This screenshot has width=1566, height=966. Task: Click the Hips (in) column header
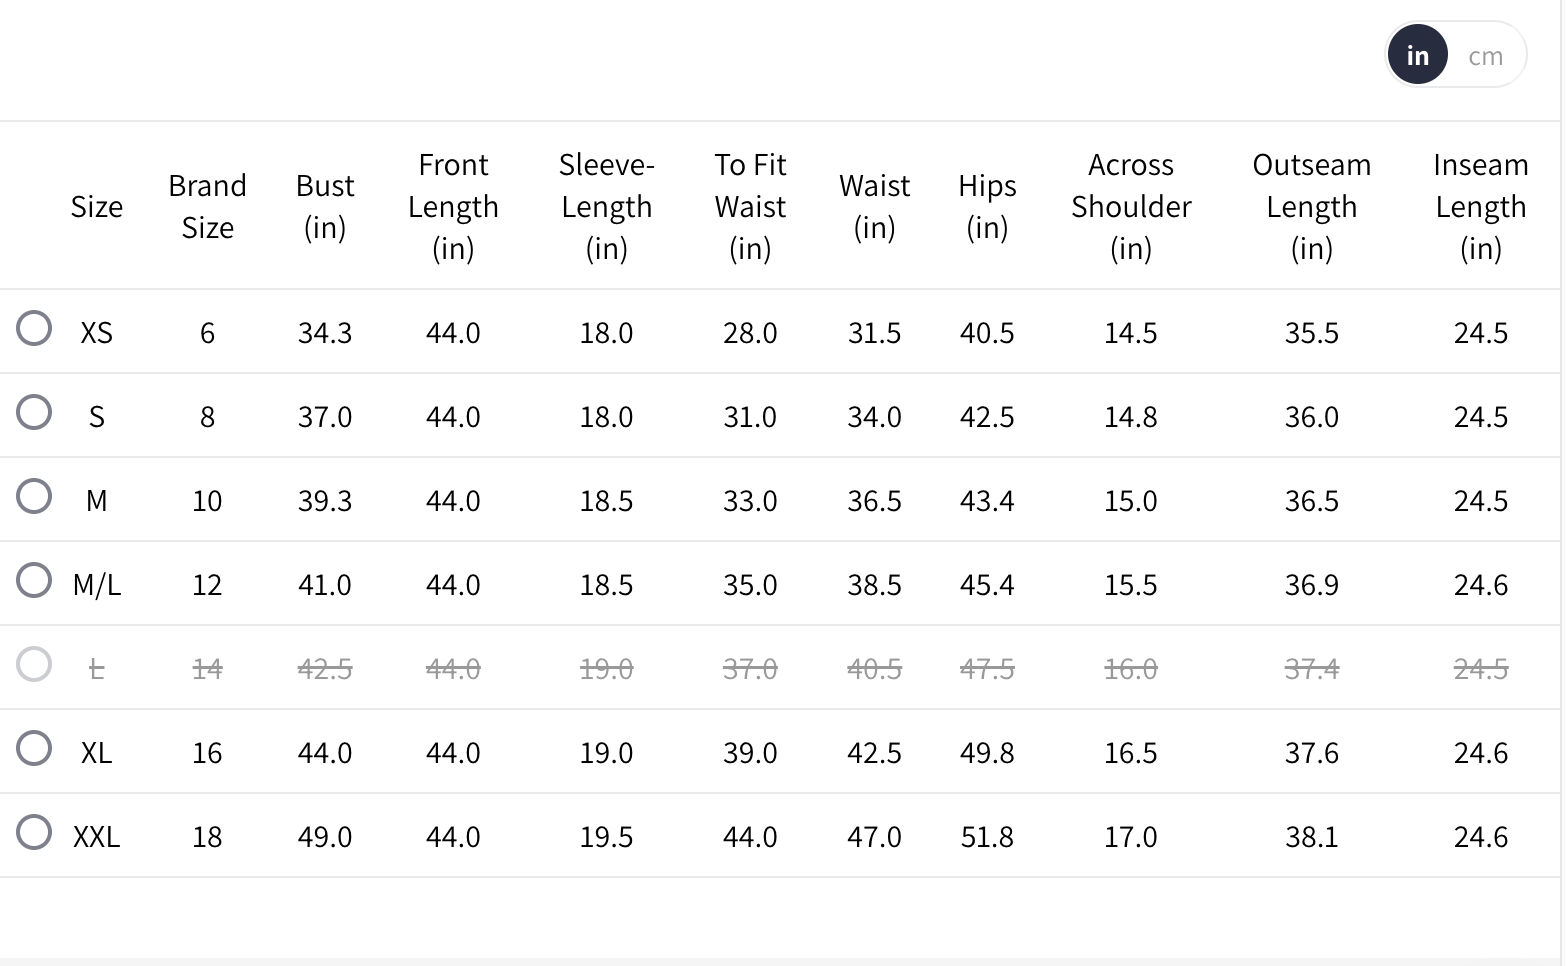[x=987, y=207]
